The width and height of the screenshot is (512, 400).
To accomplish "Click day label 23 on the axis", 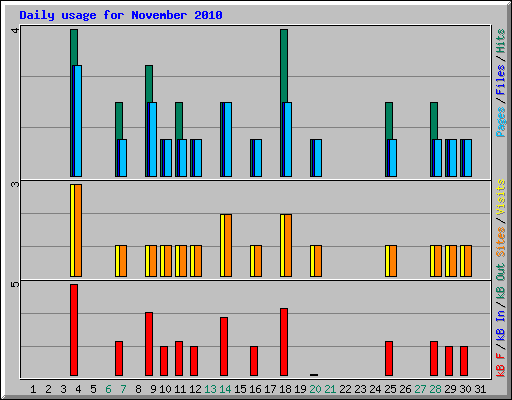I will click(x=360, y=389).
